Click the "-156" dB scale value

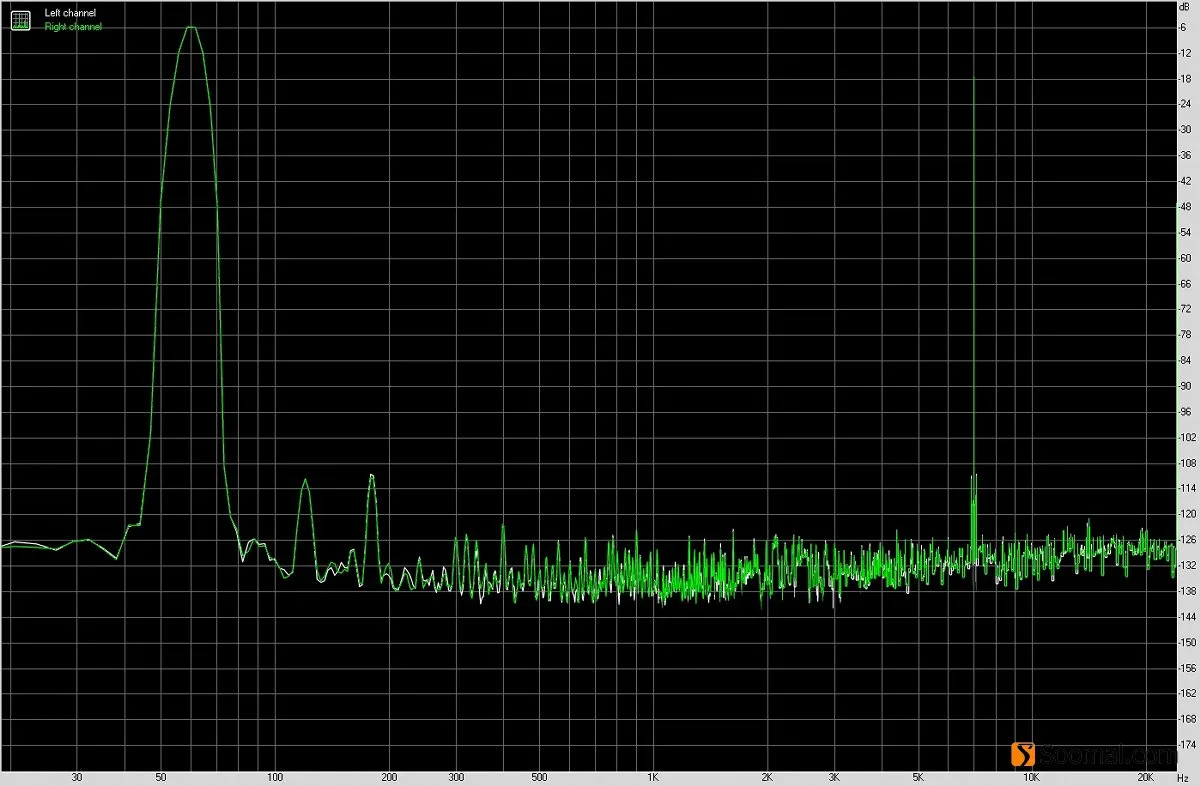1187,668
